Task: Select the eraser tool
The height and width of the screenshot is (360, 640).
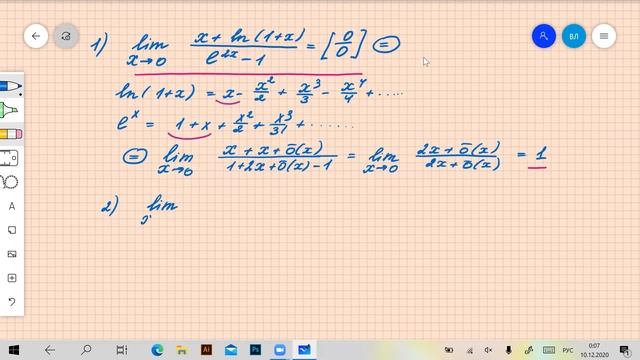Action: pos(11,134)
